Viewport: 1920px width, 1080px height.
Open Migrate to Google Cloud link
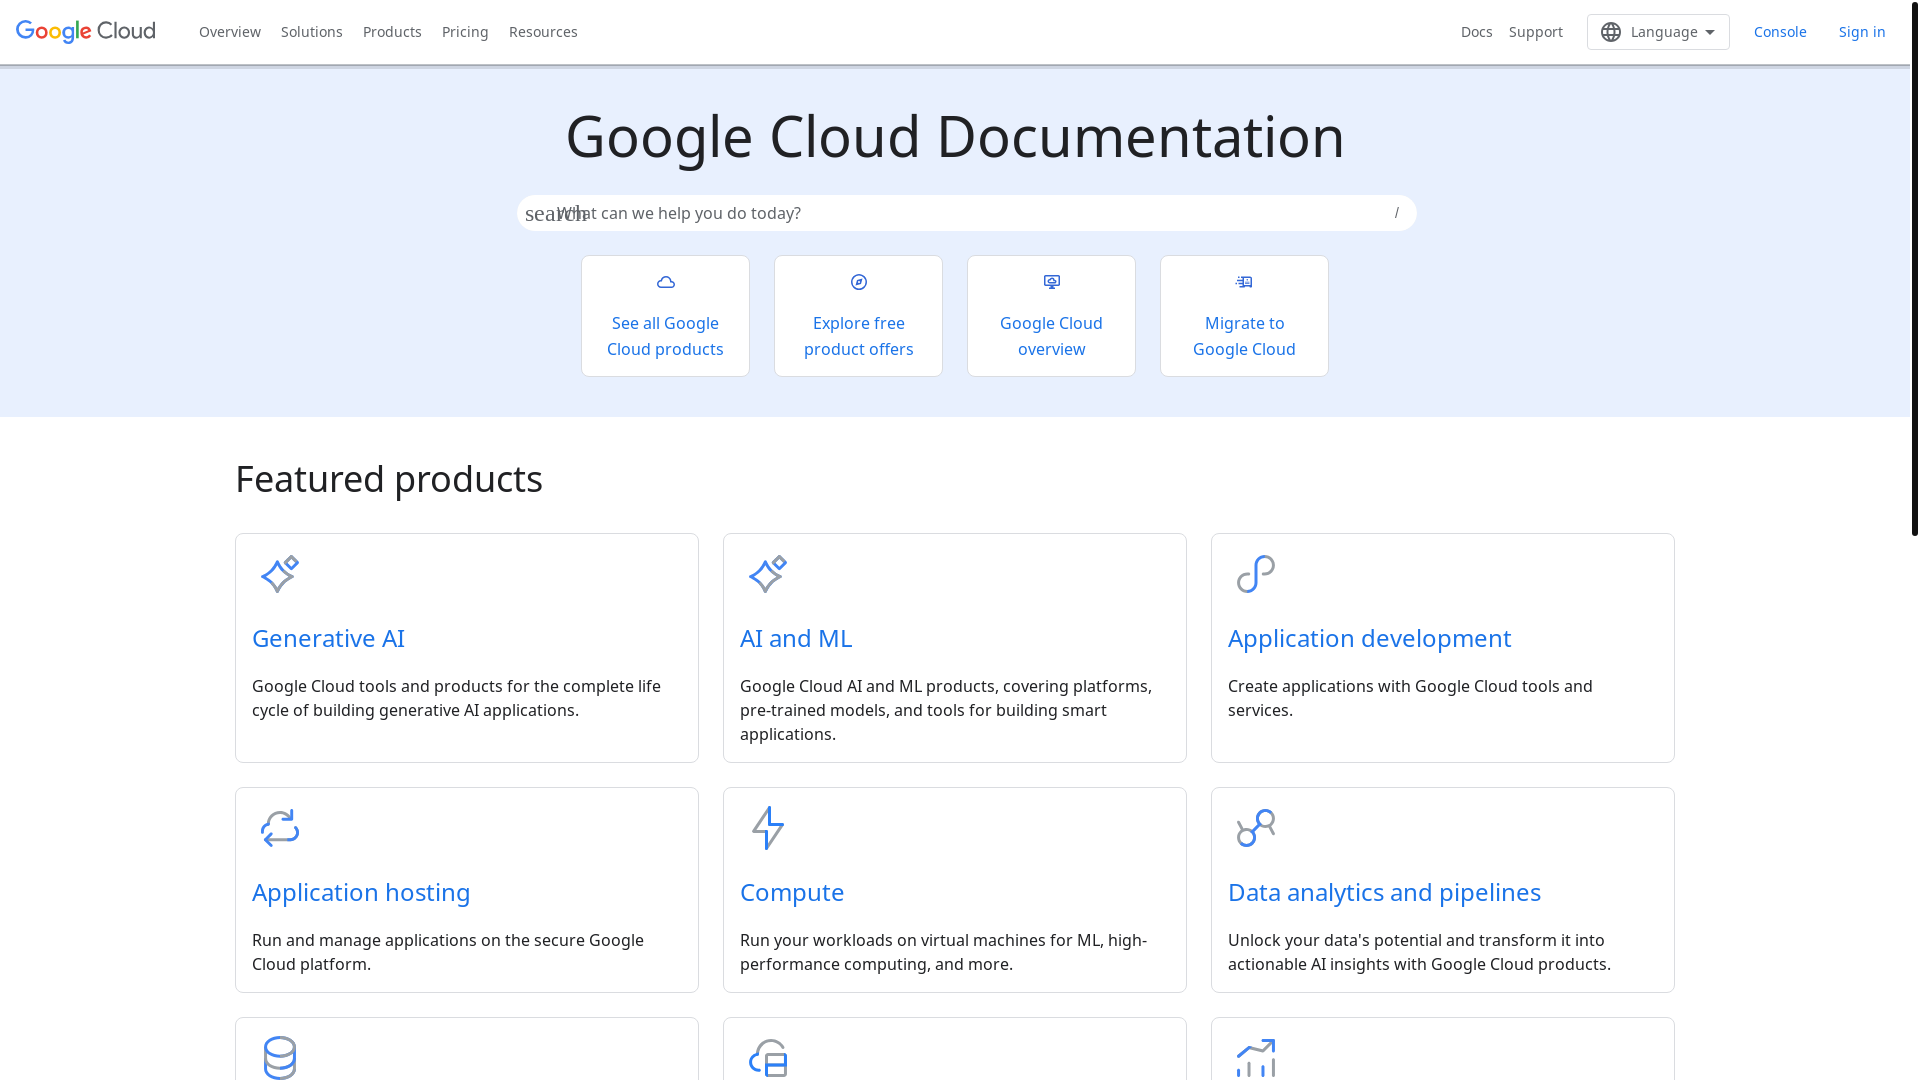pyautogui.click(x=1244, y=336)
